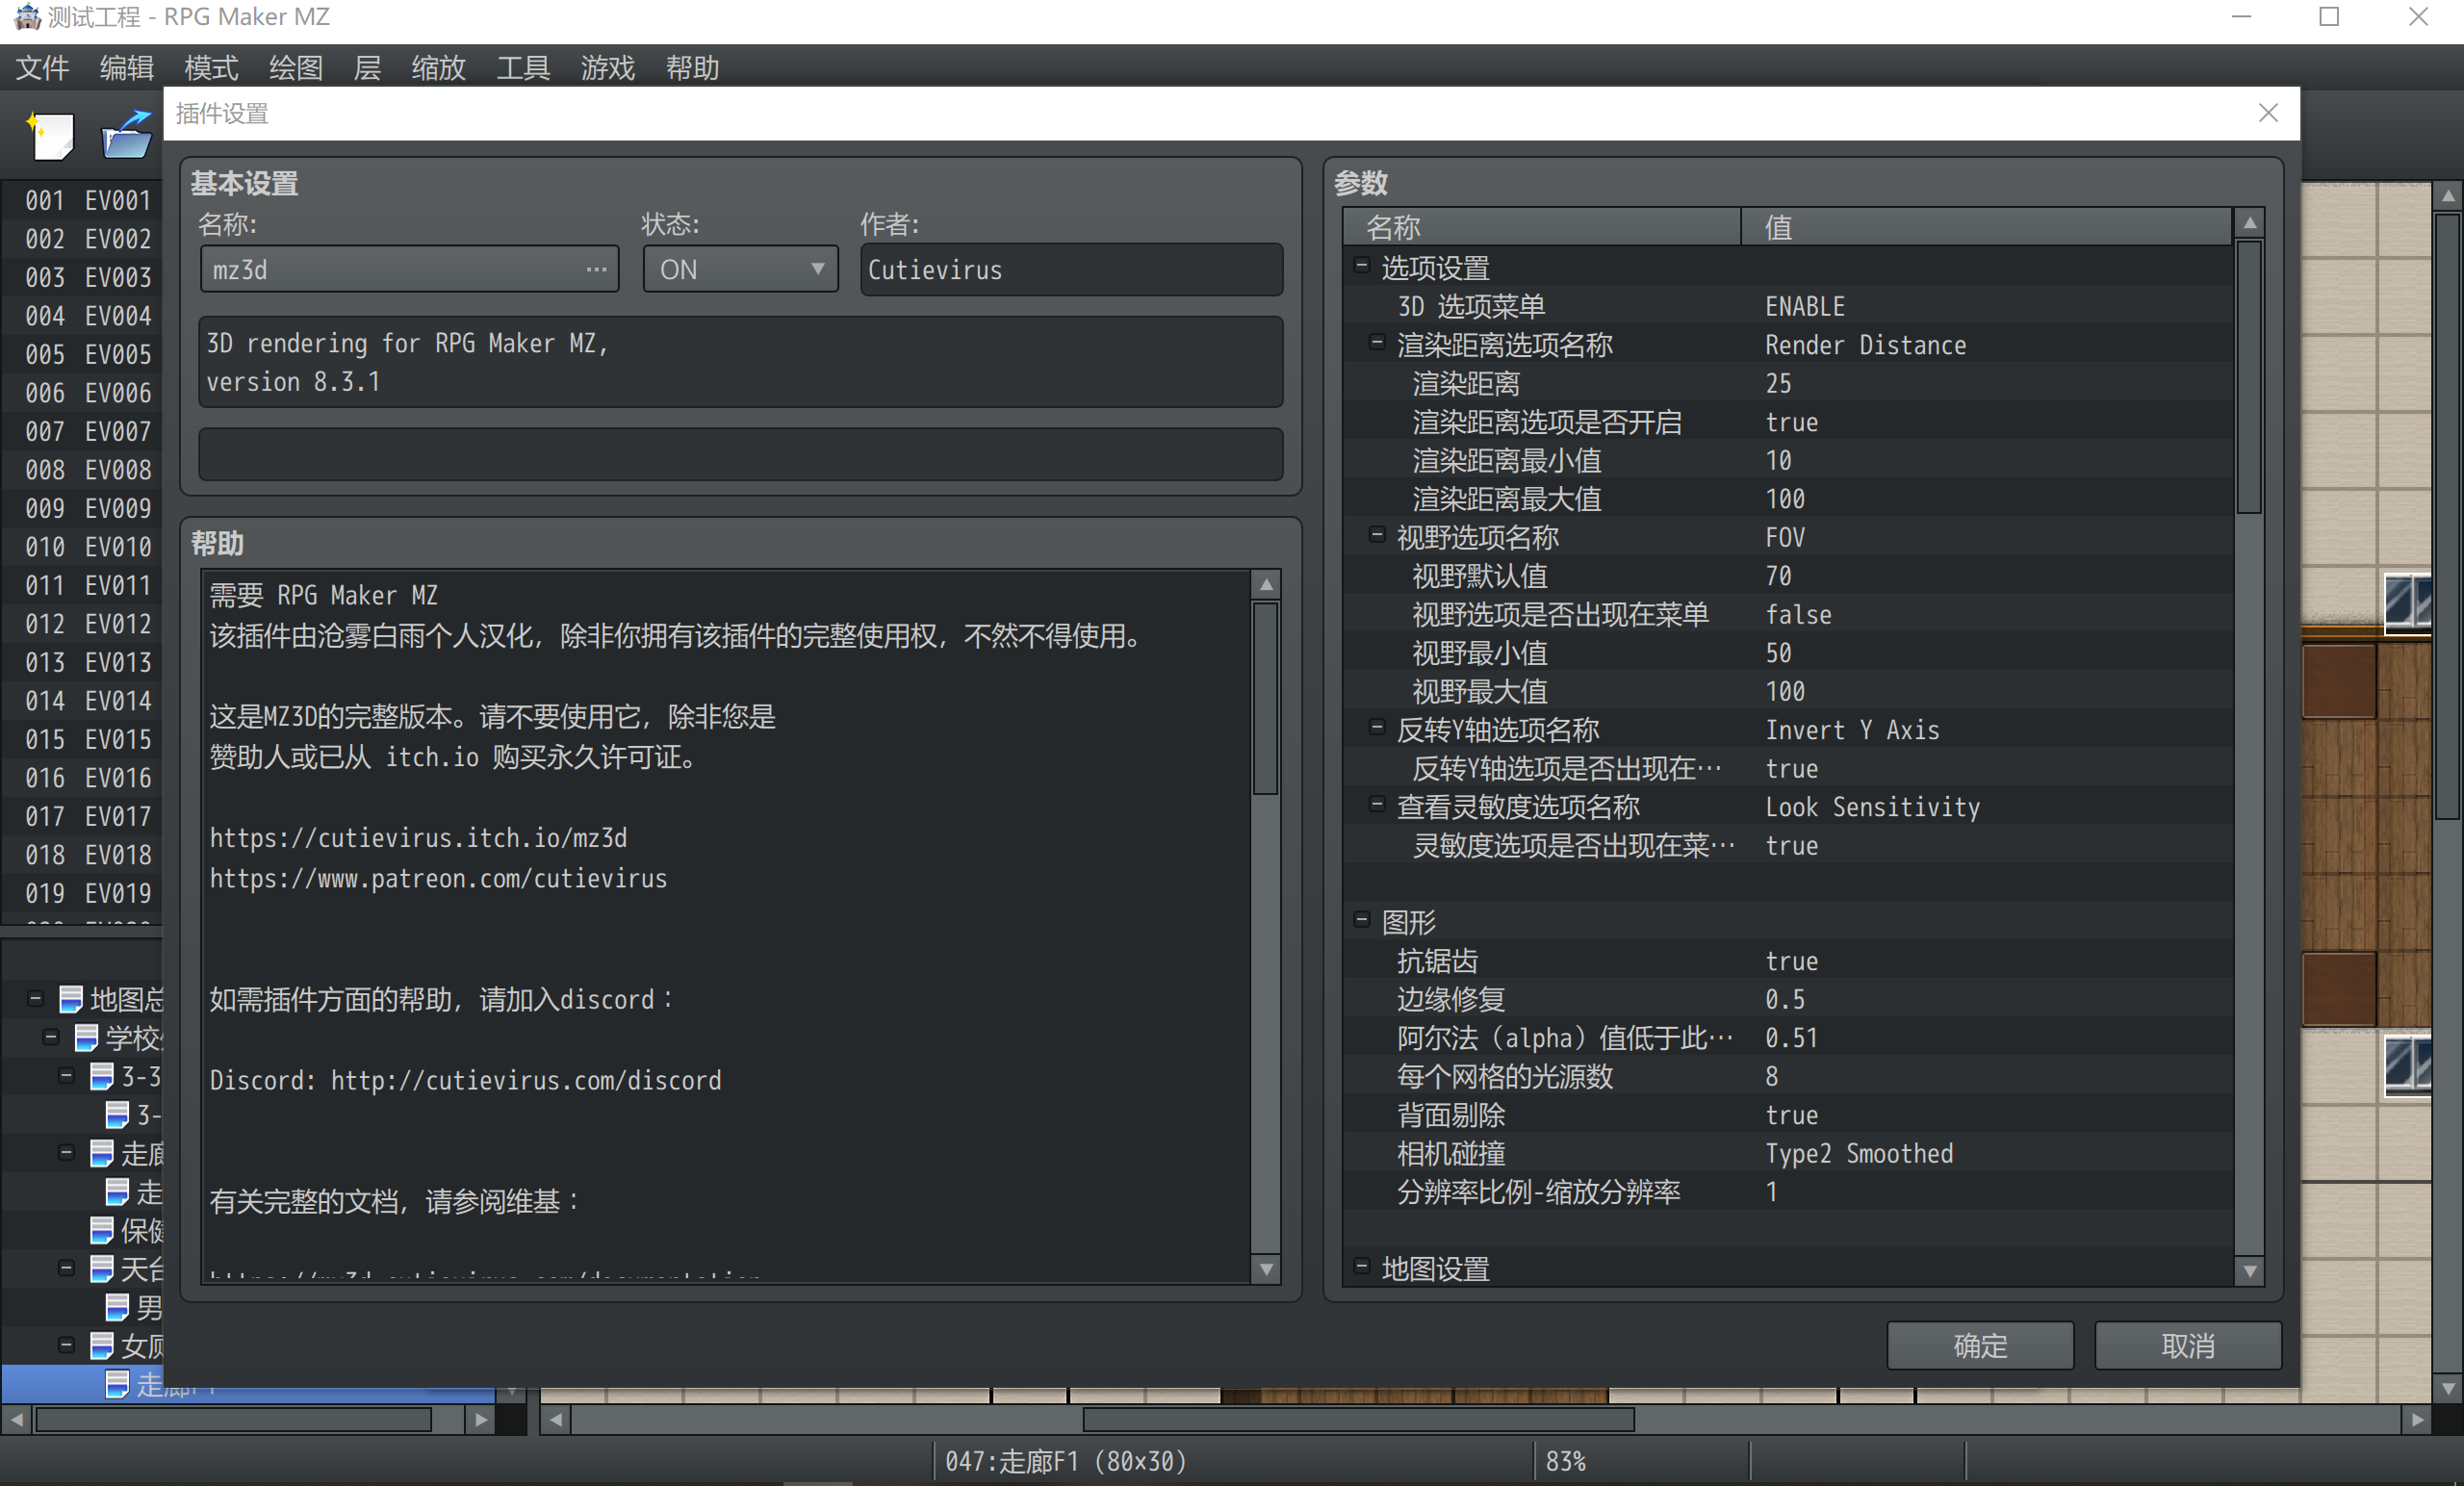2464x1486 pixels.
Task: Click the 参数 list scroll-down arrow
Action: (x=2249, y=1271)
